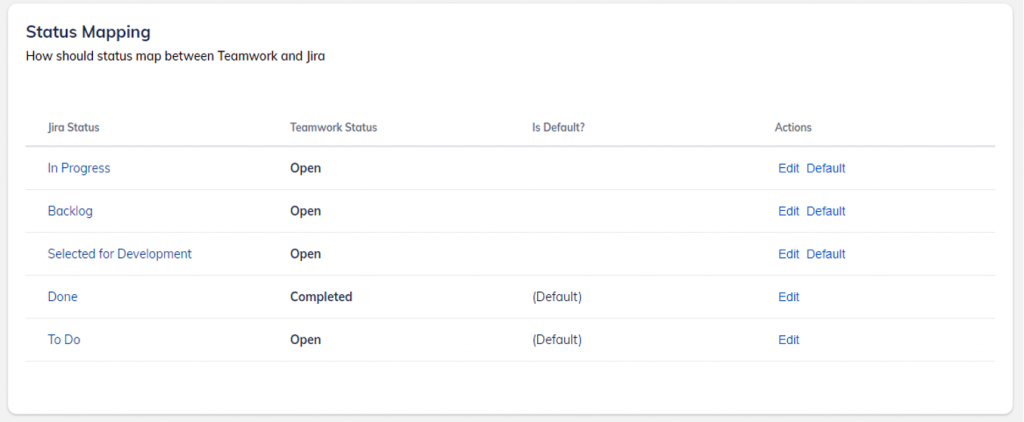Make the Backlog mapping the Default

(826, 211)
